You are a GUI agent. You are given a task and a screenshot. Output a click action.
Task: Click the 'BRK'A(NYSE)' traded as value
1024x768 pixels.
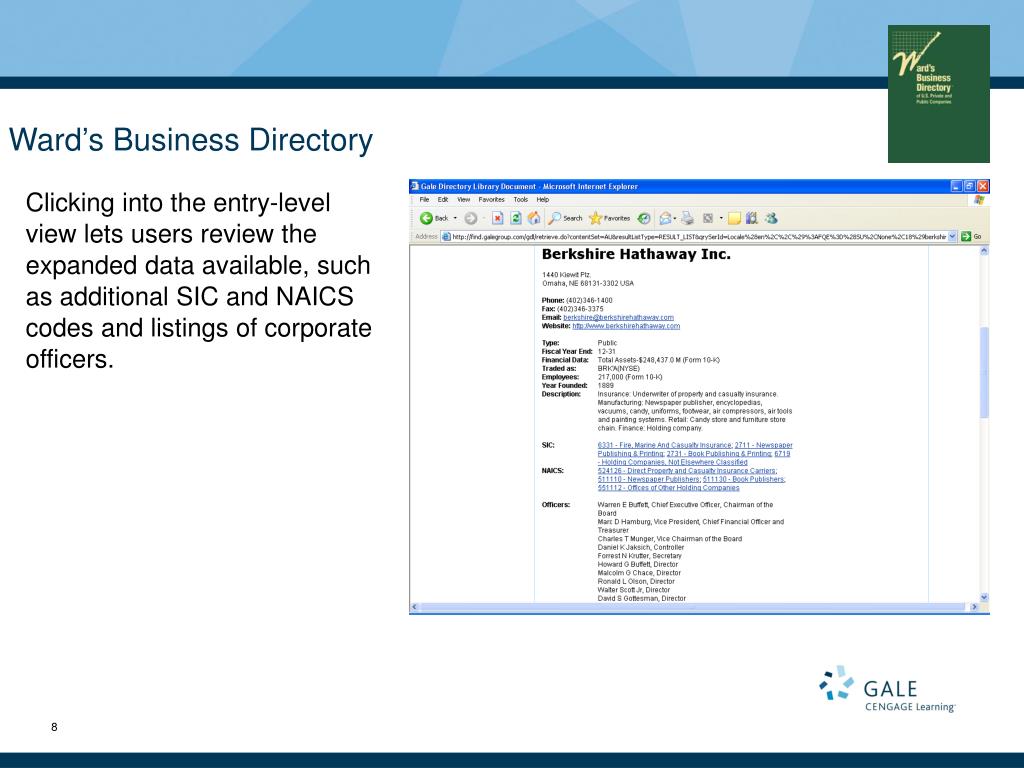pos(618,368)
